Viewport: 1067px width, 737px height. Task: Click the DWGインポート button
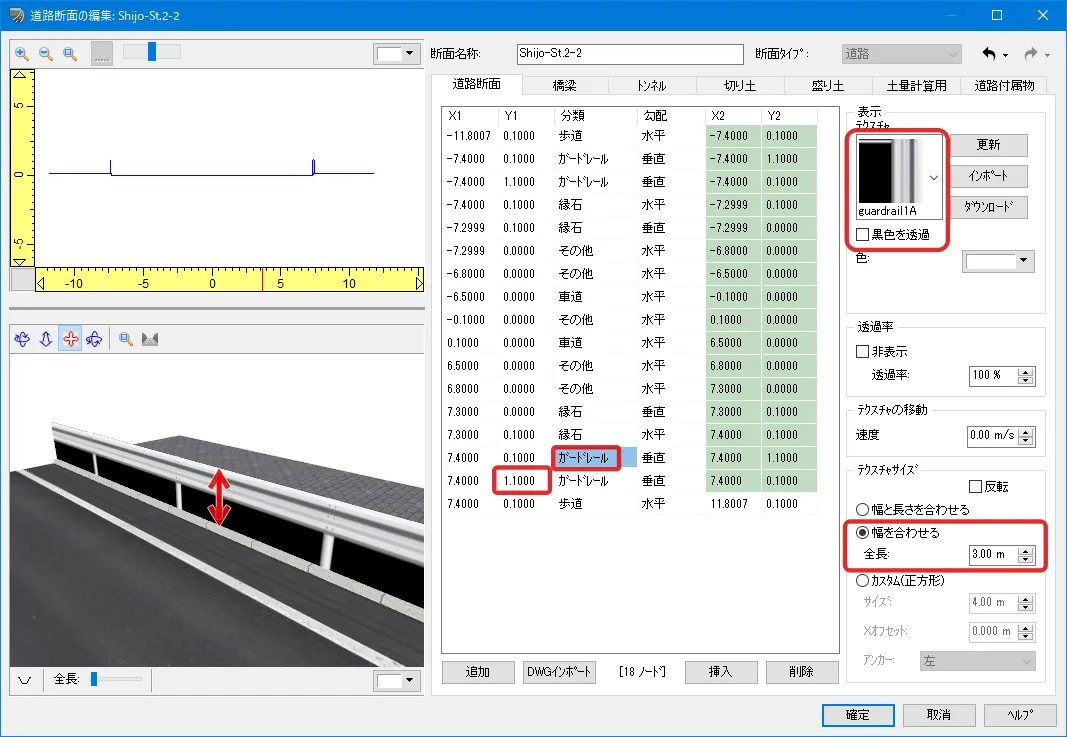[560, 672]
